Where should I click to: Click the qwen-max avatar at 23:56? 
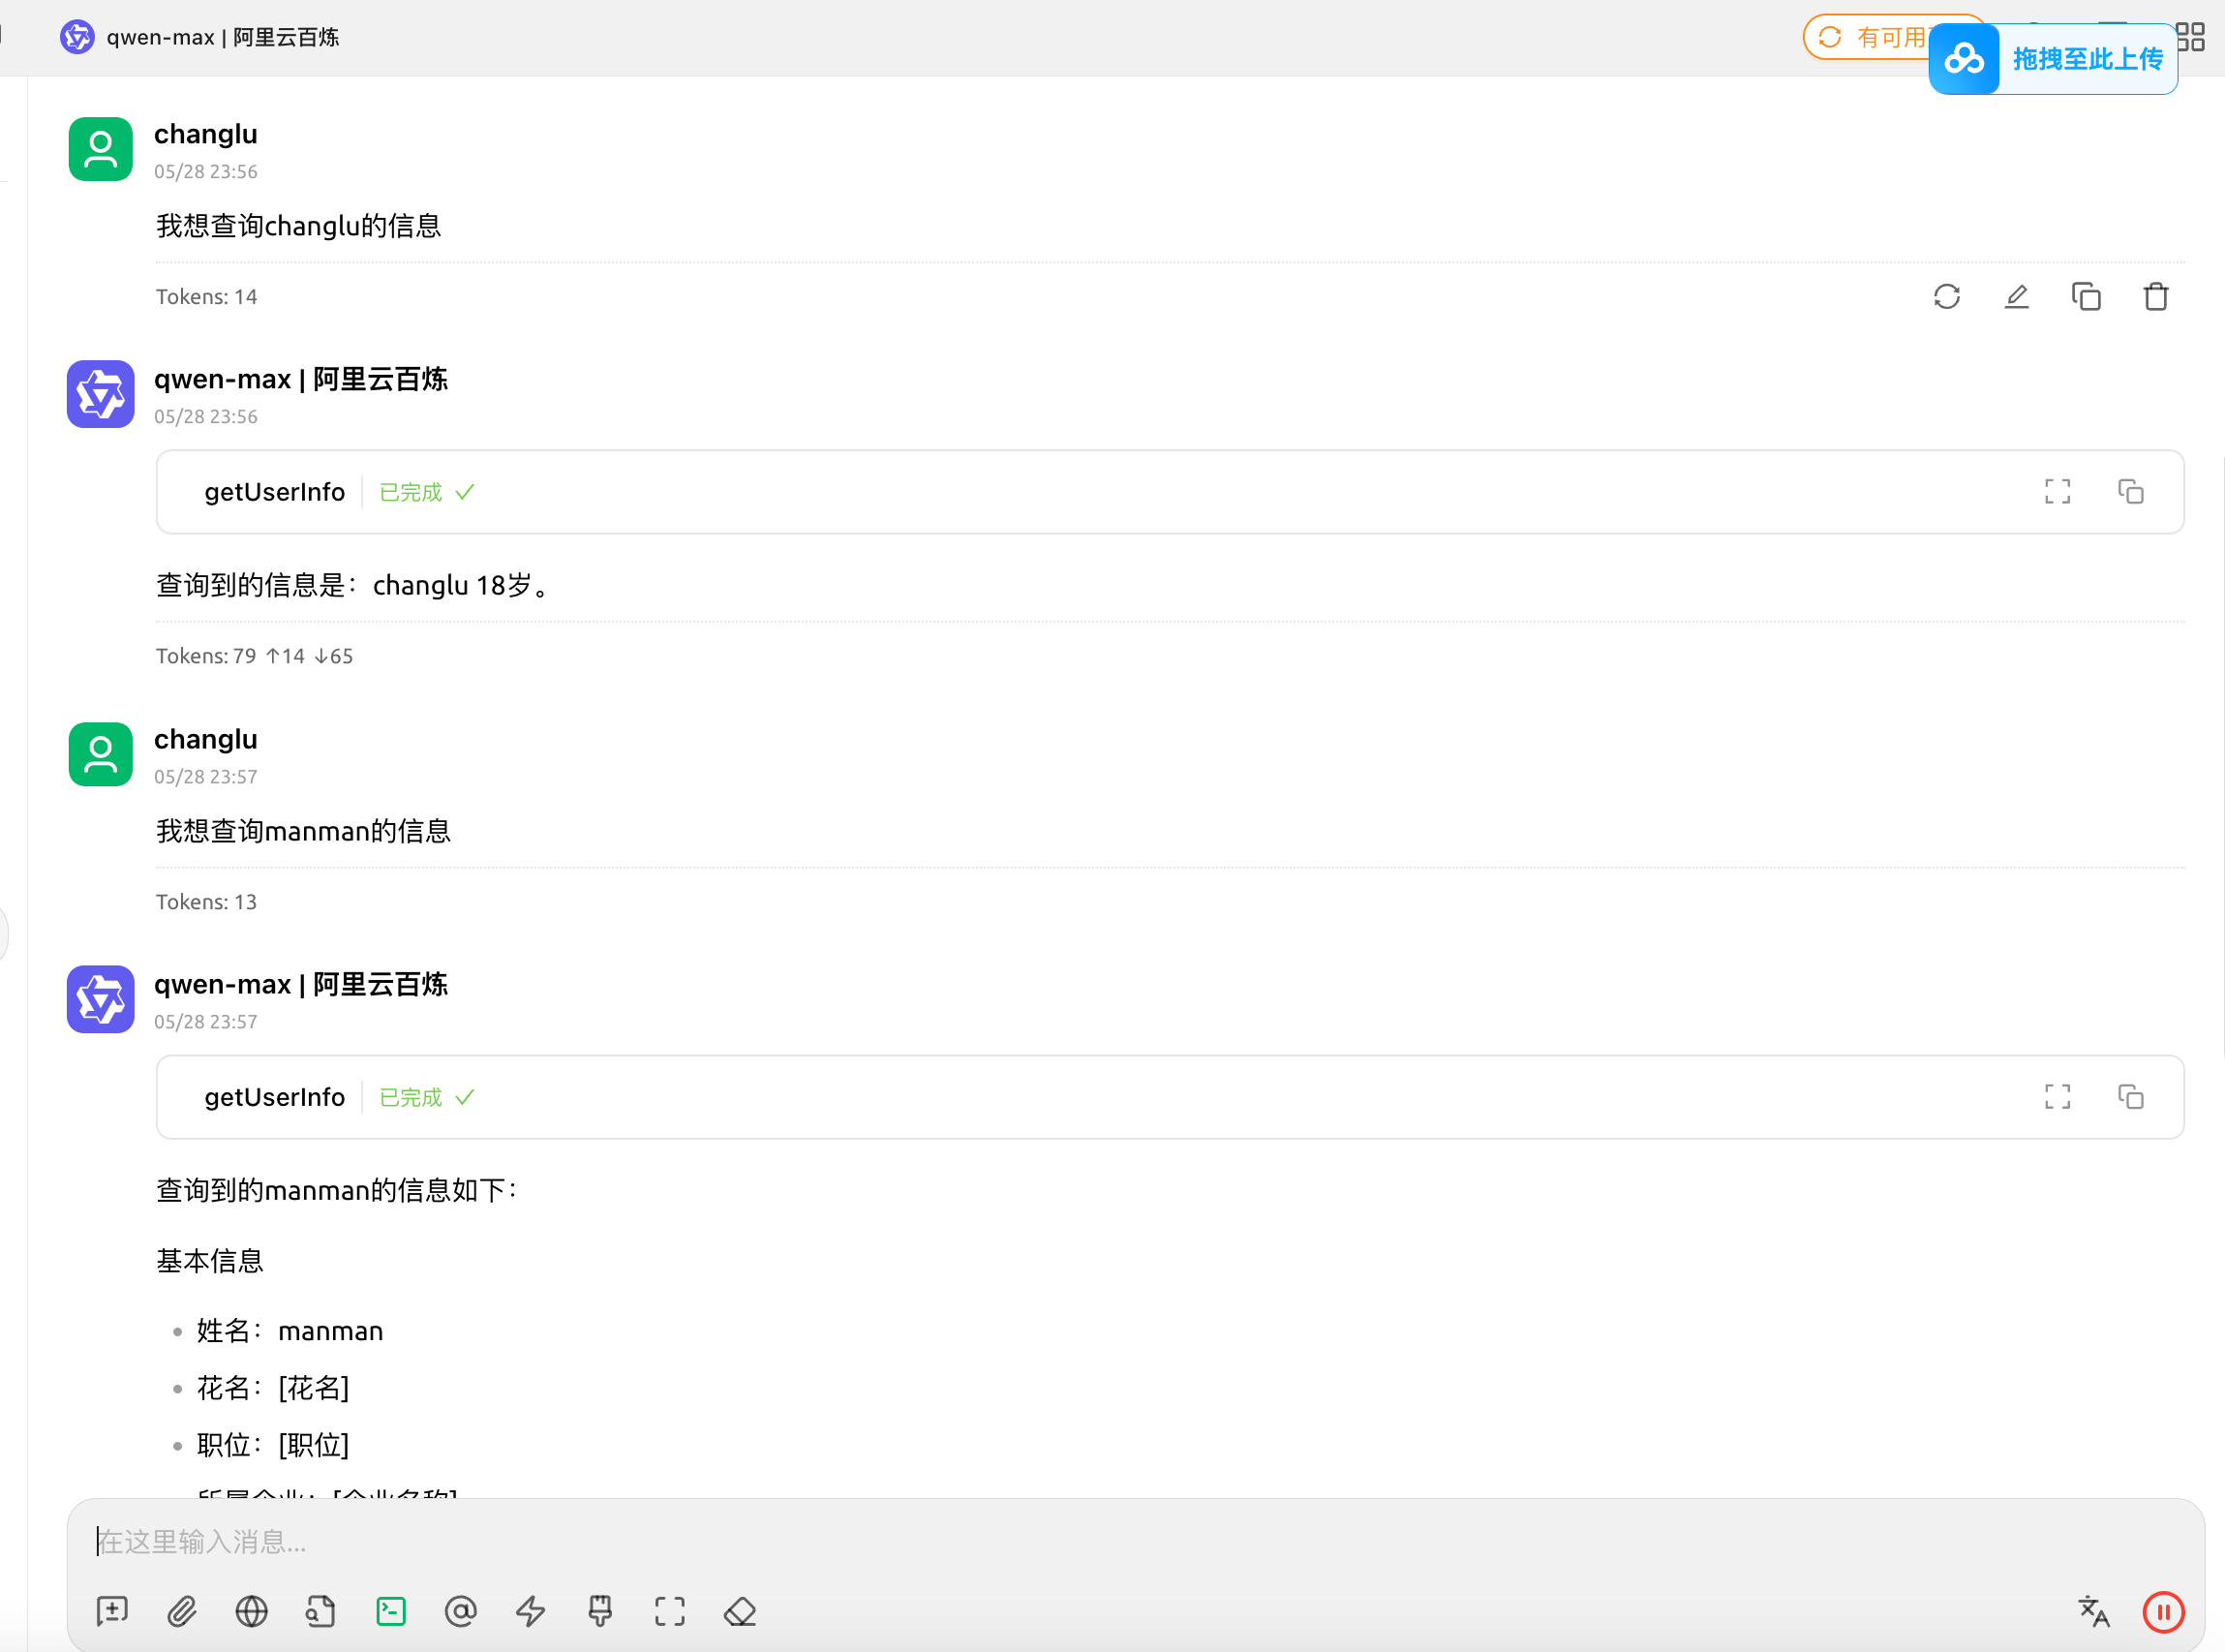100,394
